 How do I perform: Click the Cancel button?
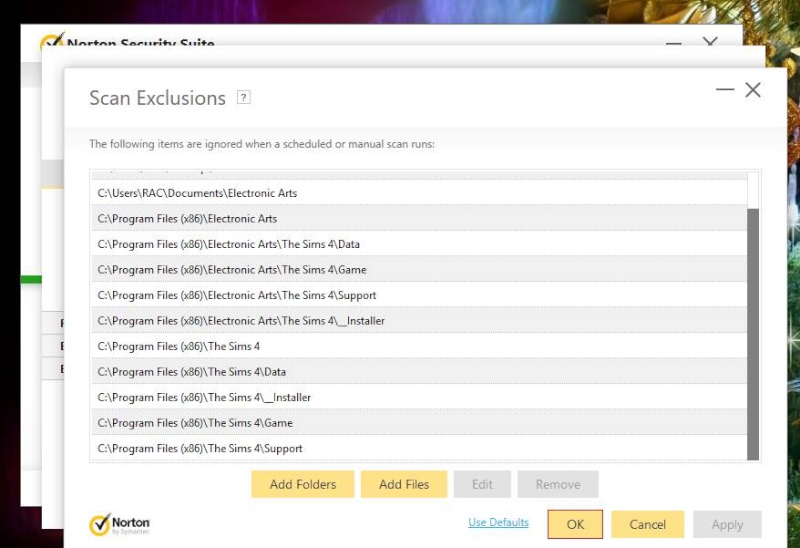(647, 524)
